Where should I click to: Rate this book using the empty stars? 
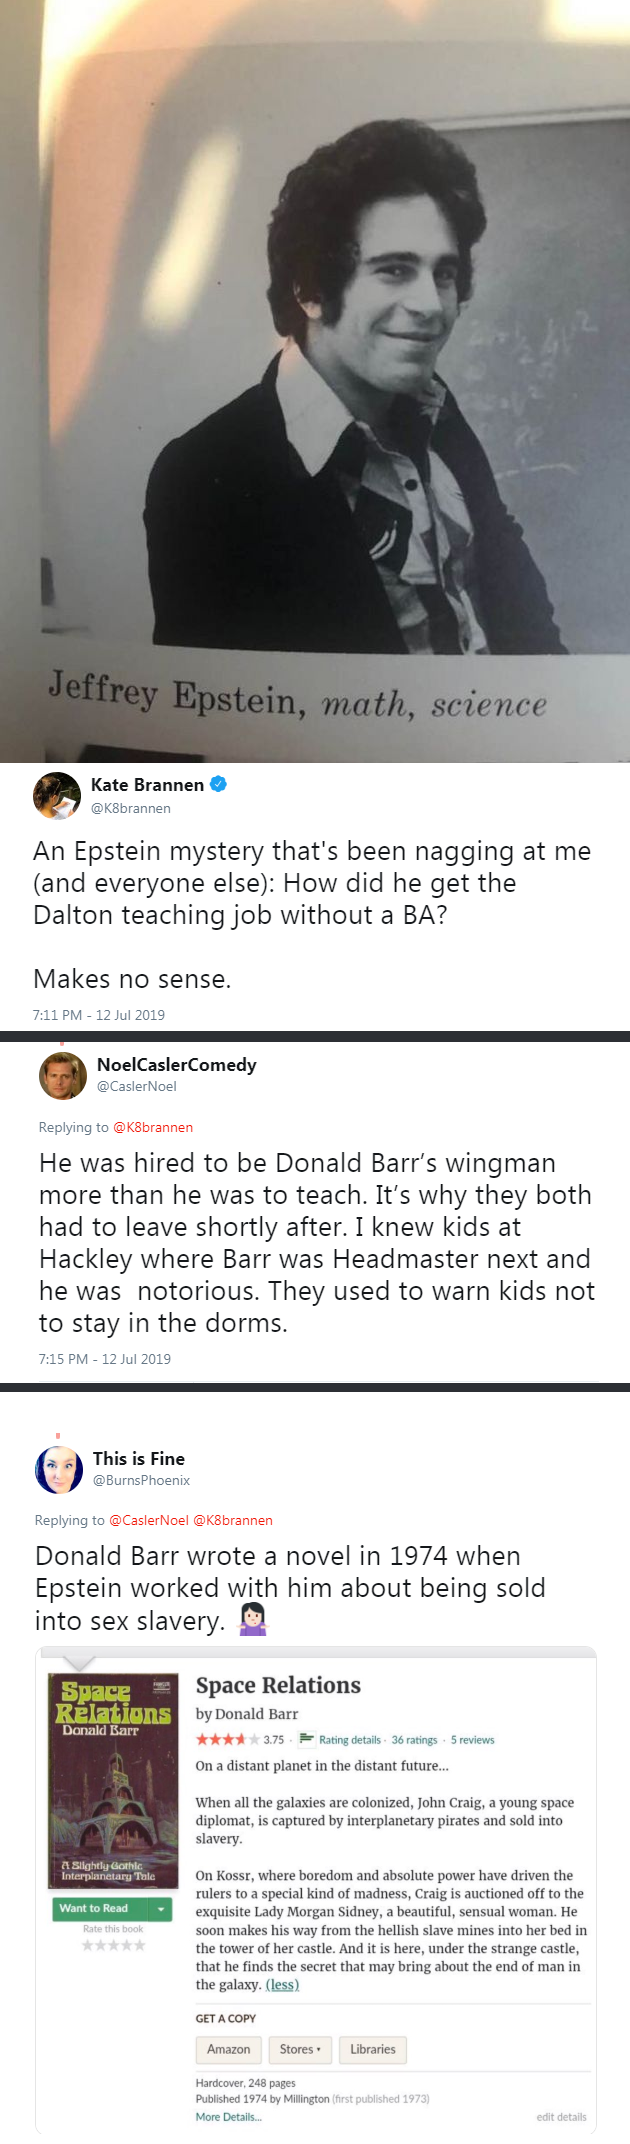(113, 1945)
